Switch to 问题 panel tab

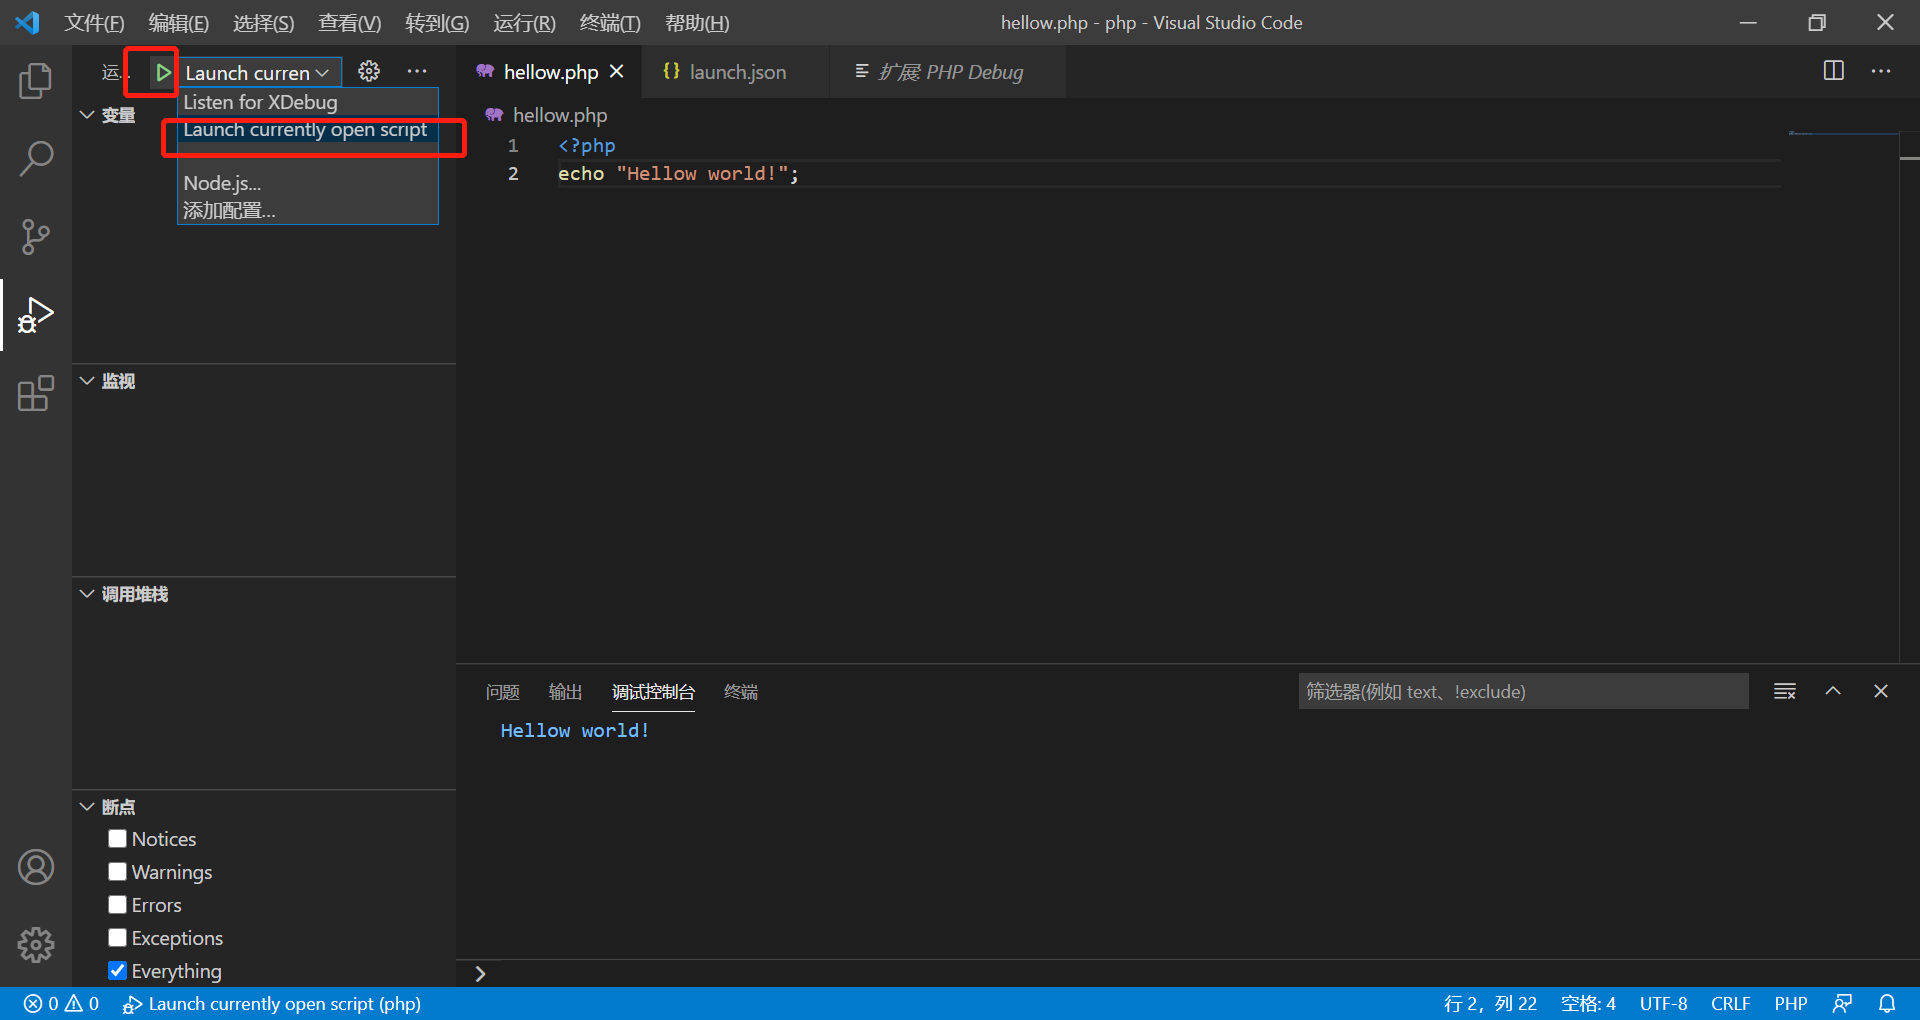pyautogui.click(x=502, y=692)
